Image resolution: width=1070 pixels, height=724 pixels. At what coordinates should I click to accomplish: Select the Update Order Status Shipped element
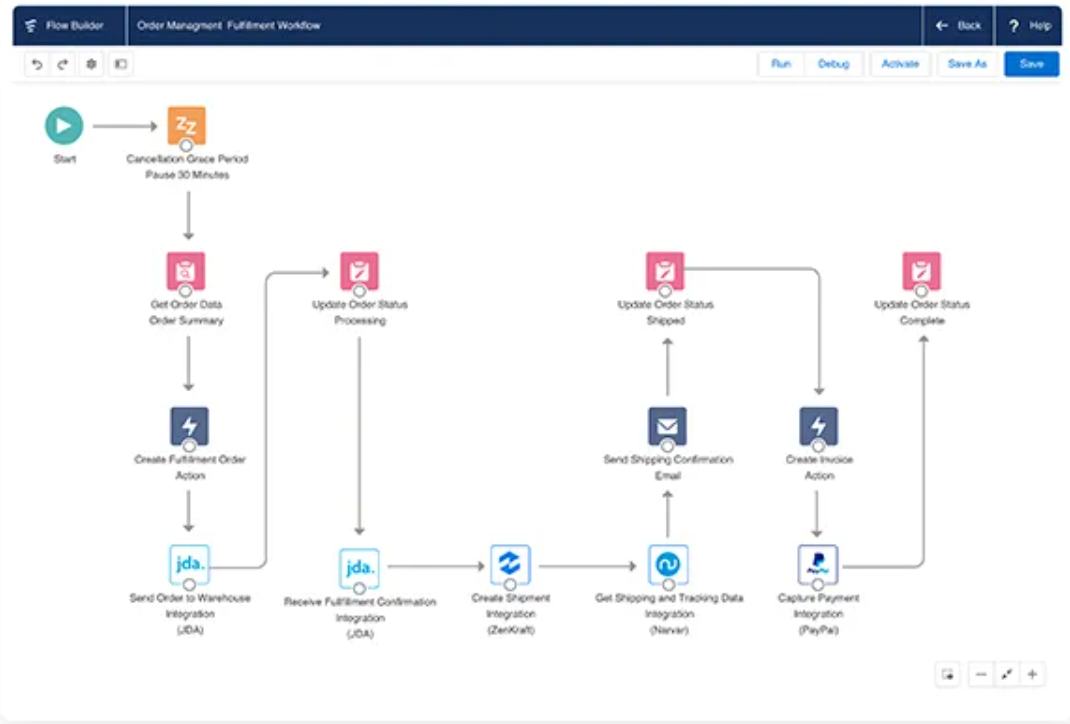coord(665,271)
